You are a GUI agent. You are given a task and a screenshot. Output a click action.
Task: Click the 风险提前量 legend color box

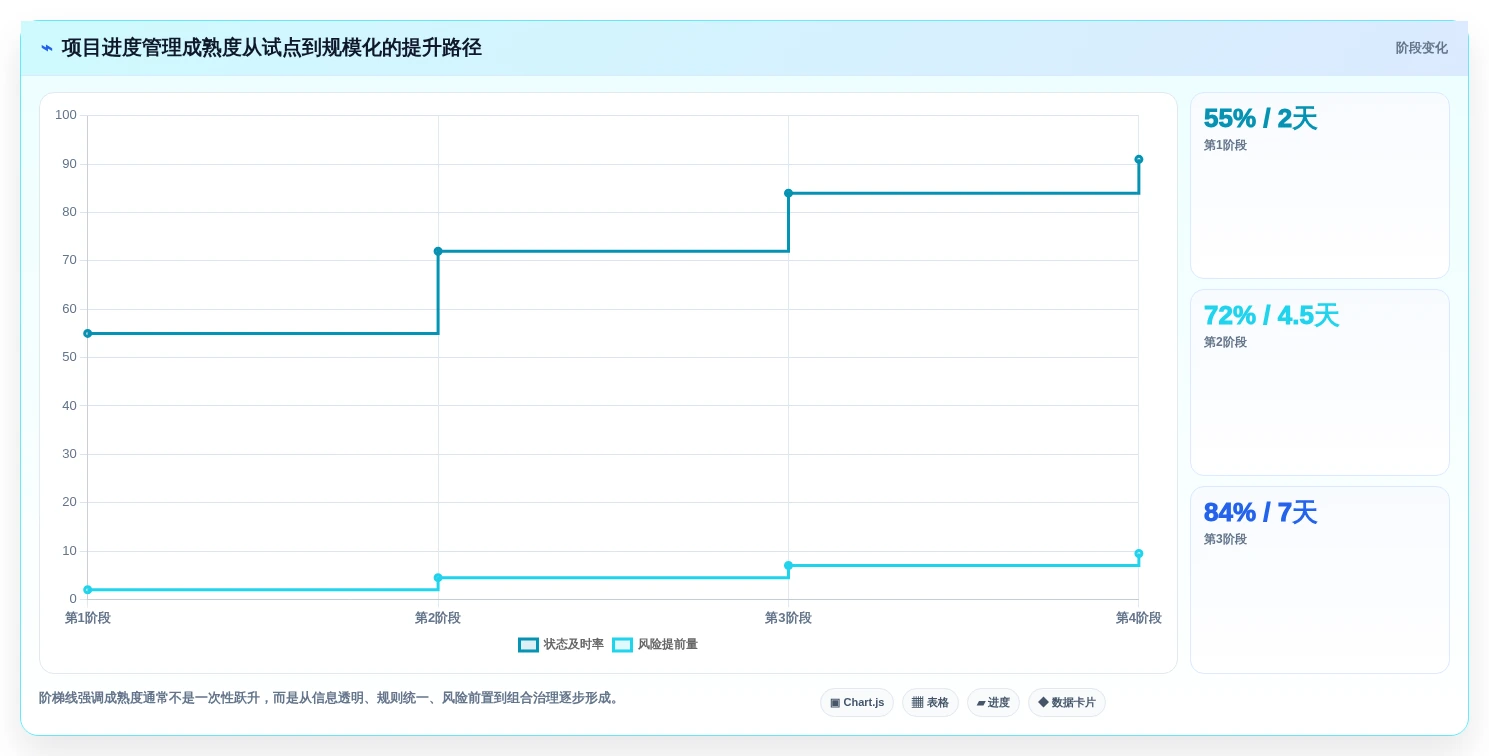pos(622,645)
